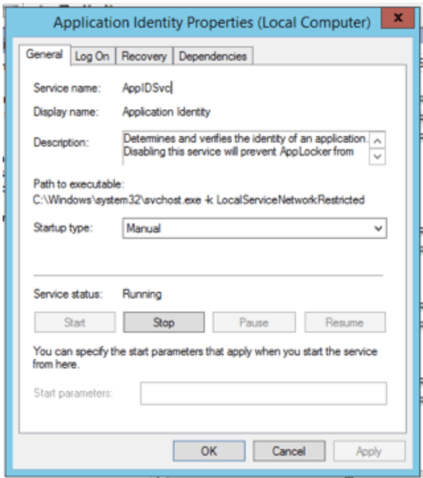Open the Startup type dropdown
The image size is (423, 478).
pyautogui.click(x=255, y=228)
